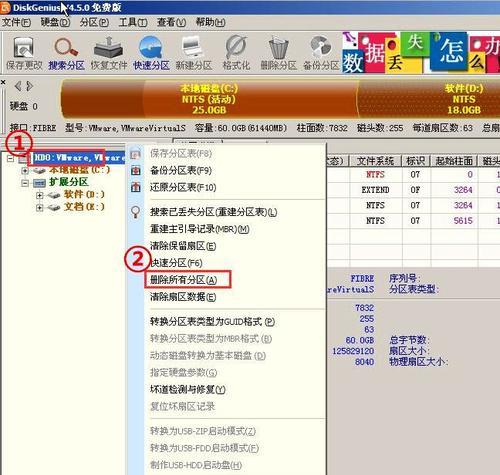Select HD0:VMware disk in tree
Viewport: 500px width, 475px height.
[x=79, y=158]
